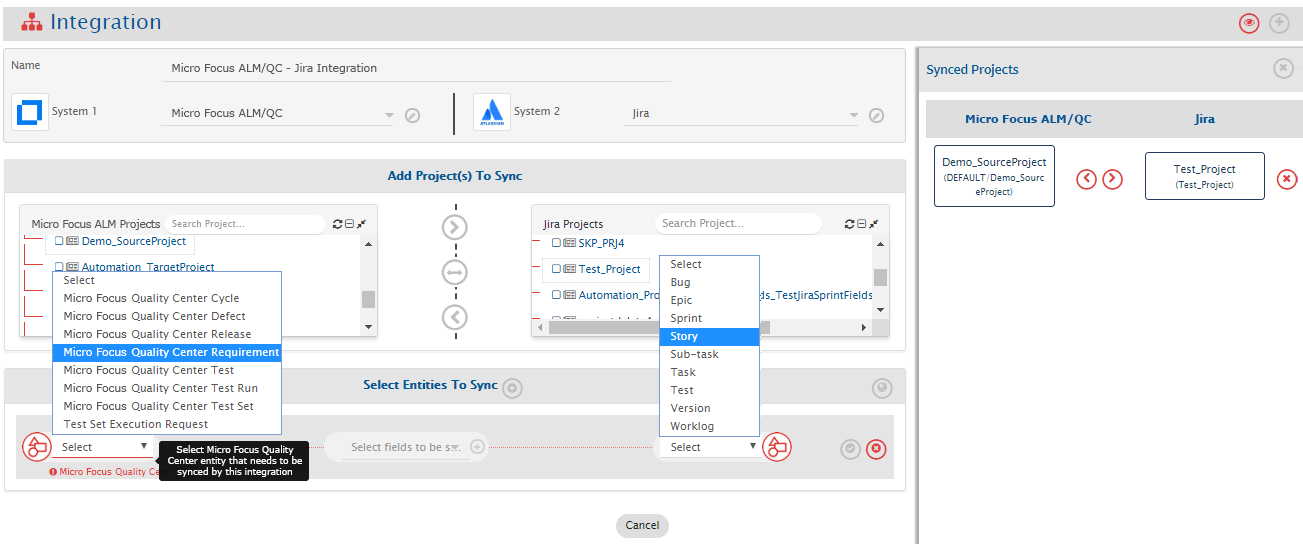Refresh the Jira Projects list
Viewport: 1303px width, 544px height.
coord(849,224)
